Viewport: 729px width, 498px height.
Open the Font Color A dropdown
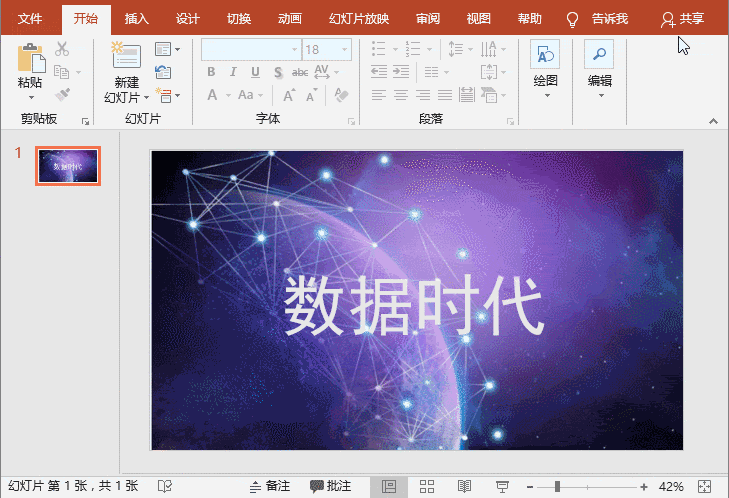point(228,95)
